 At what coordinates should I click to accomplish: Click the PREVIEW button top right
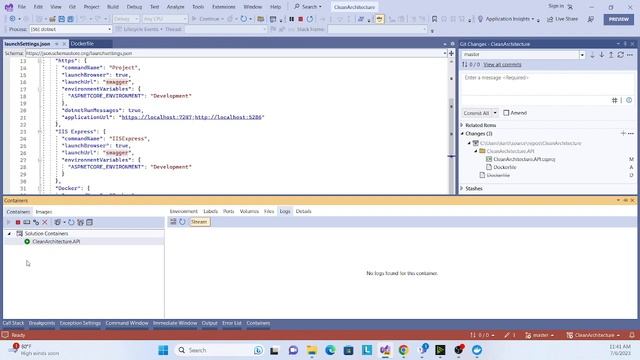(x=619, y=19)
